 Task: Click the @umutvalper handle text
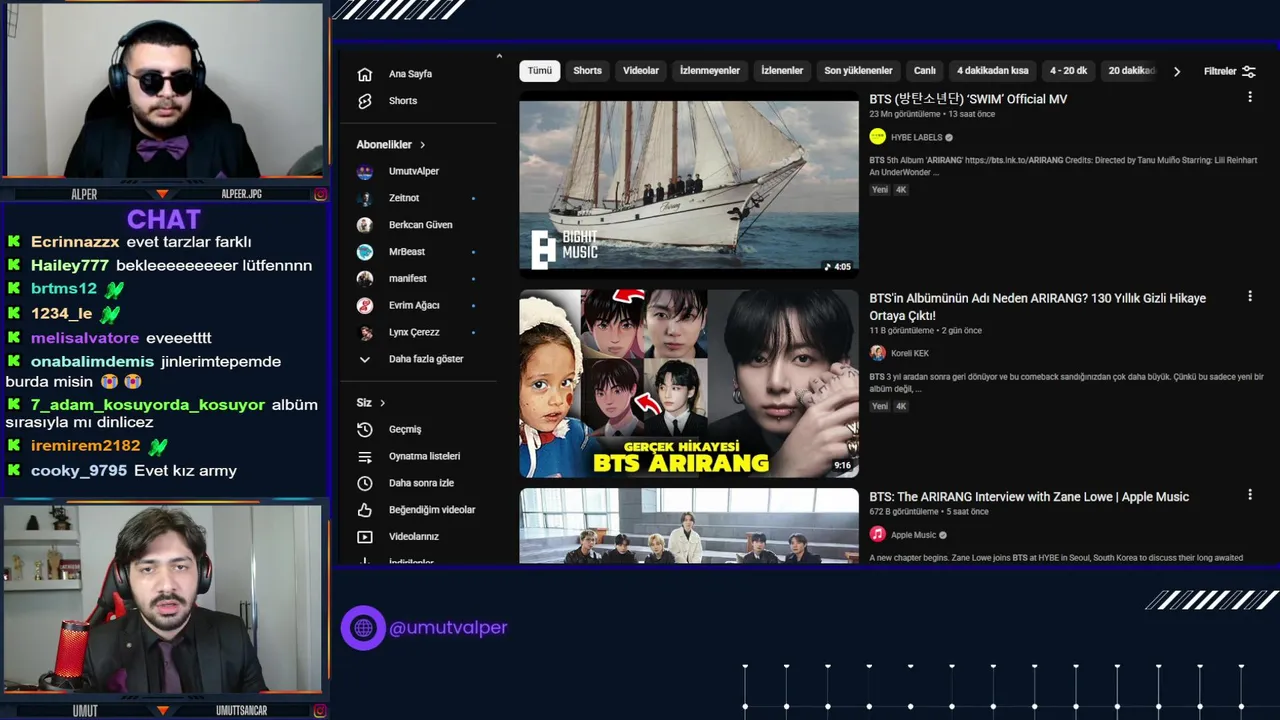coord(448,628)
